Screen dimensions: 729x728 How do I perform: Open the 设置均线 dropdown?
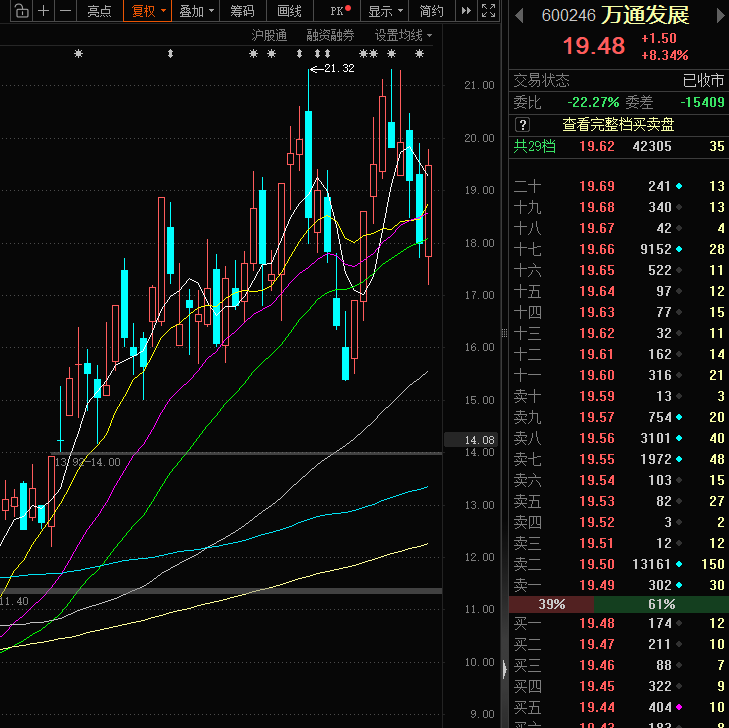[x=403, y=35]
